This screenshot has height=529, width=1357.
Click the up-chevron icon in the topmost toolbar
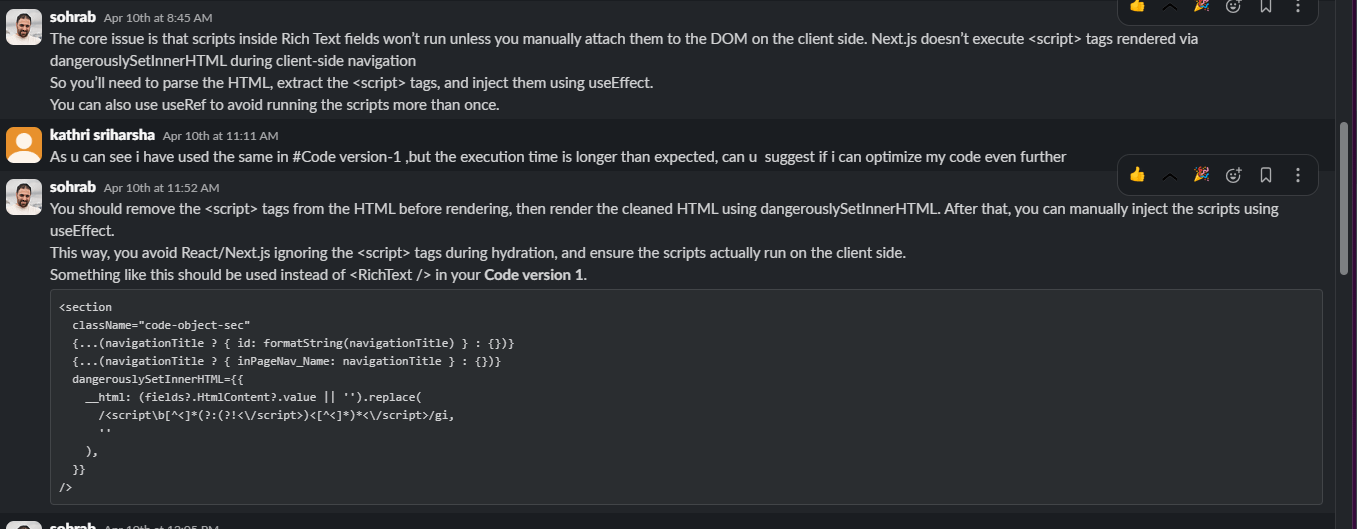[1169, 6]
